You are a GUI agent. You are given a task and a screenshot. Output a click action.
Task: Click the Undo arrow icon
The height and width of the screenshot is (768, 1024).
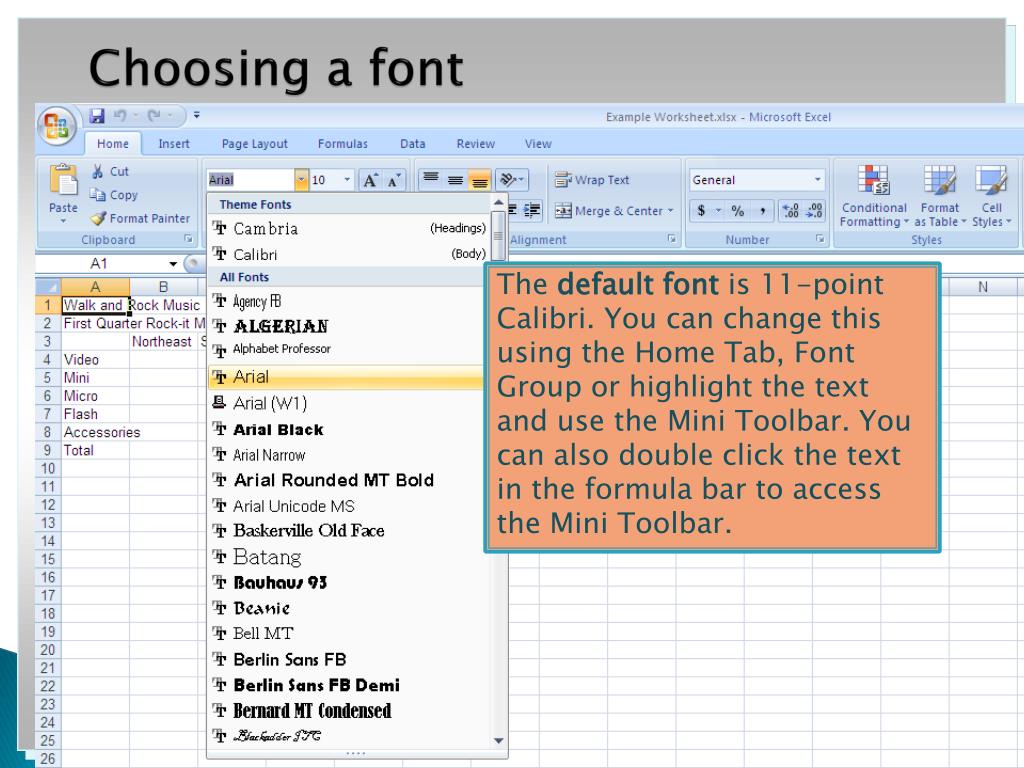(120, 116)
